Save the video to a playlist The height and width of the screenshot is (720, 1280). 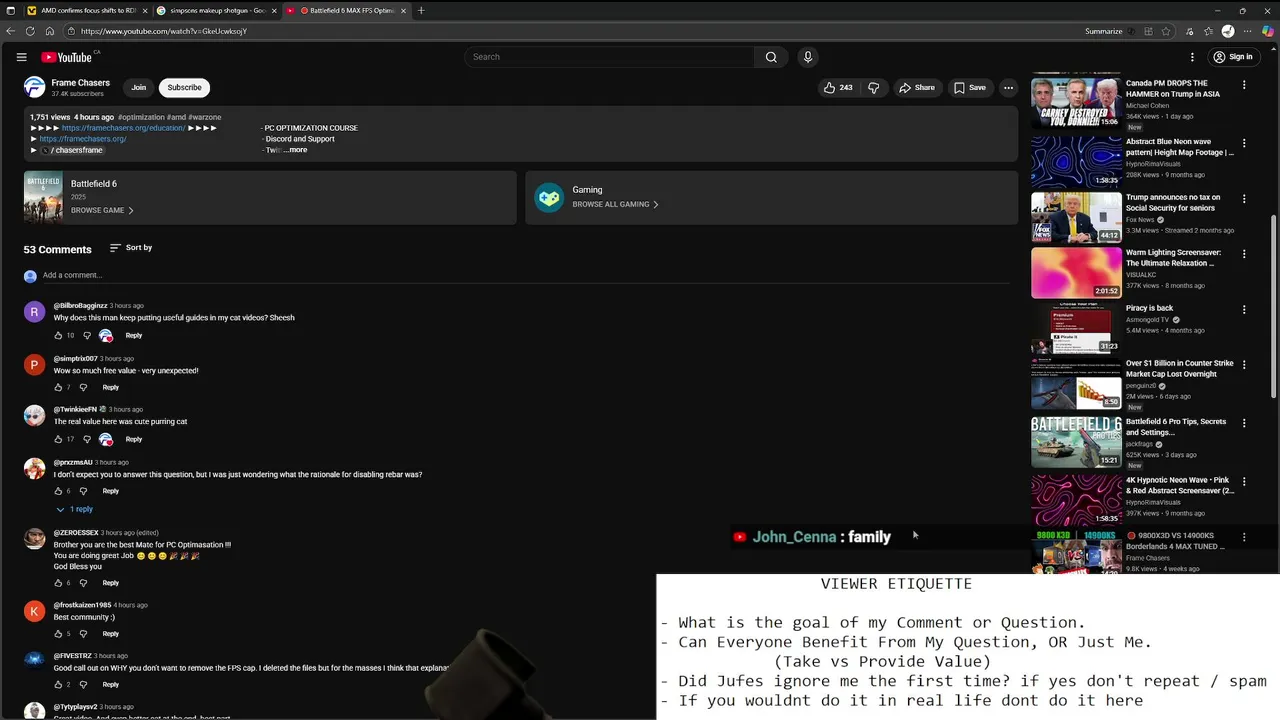(970, 88)
